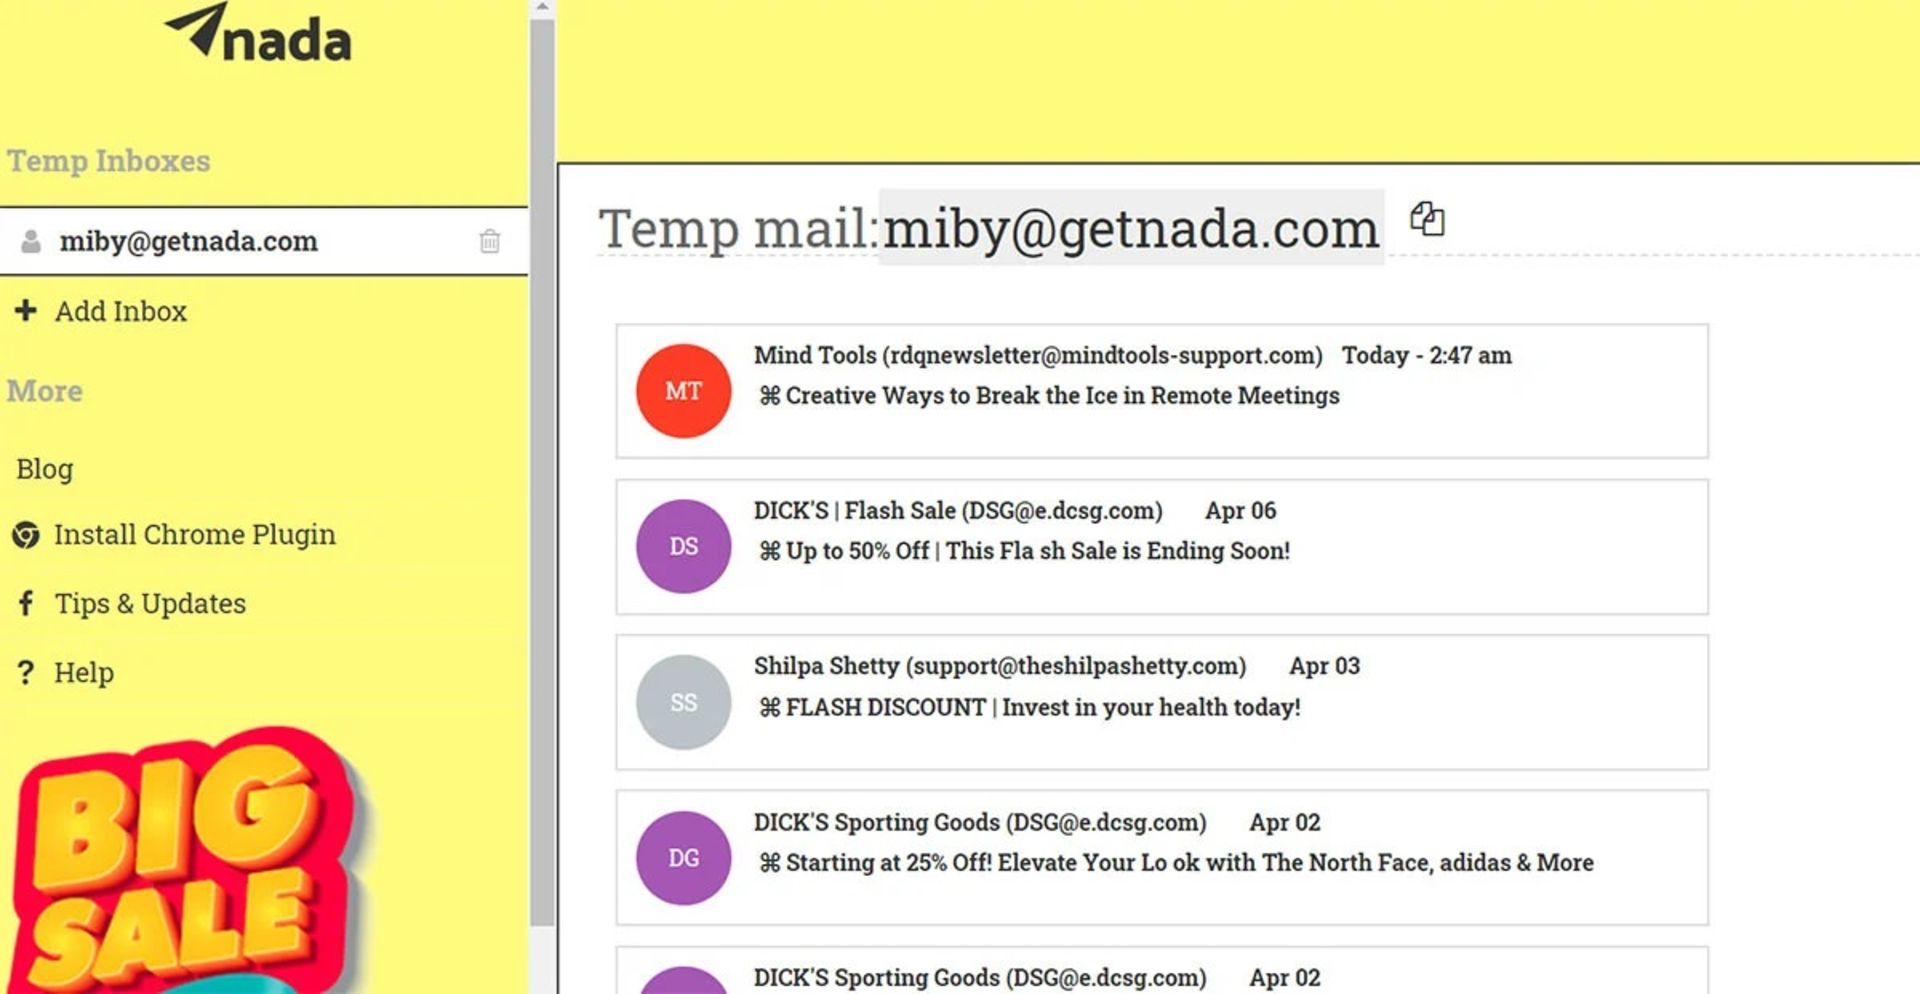
Task: Open email FLASH DISCOUNT Invest in your health
Action: coord(1162,702)
